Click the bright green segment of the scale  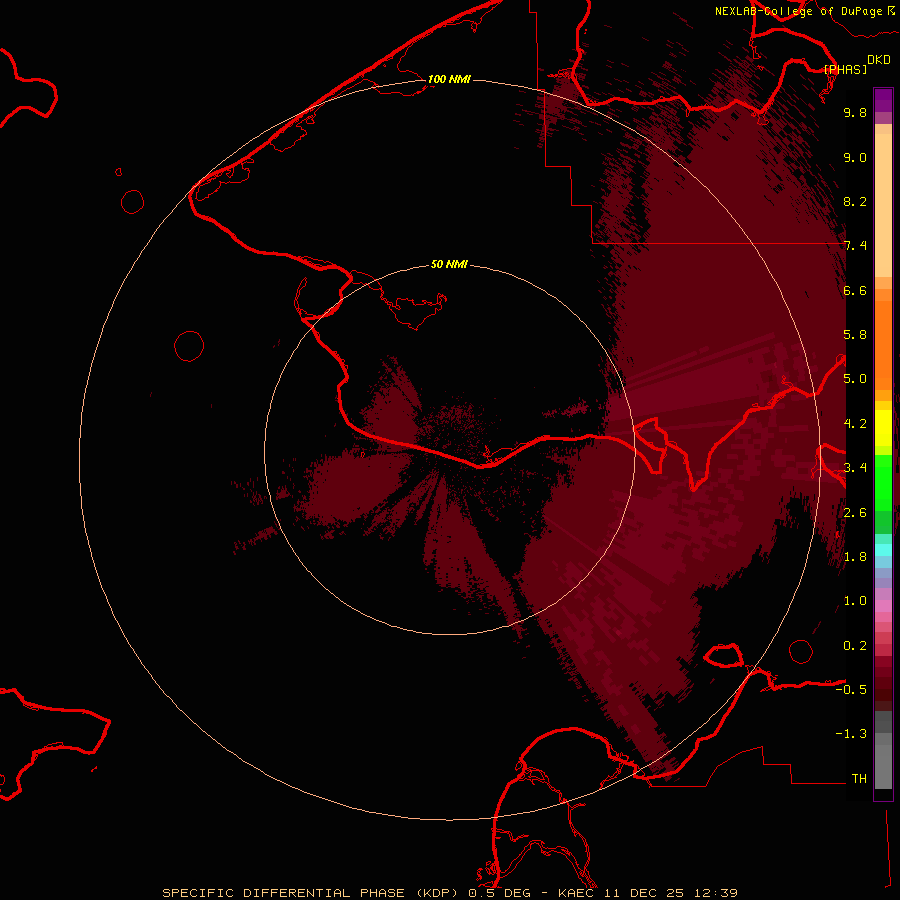tap(883, 482)
